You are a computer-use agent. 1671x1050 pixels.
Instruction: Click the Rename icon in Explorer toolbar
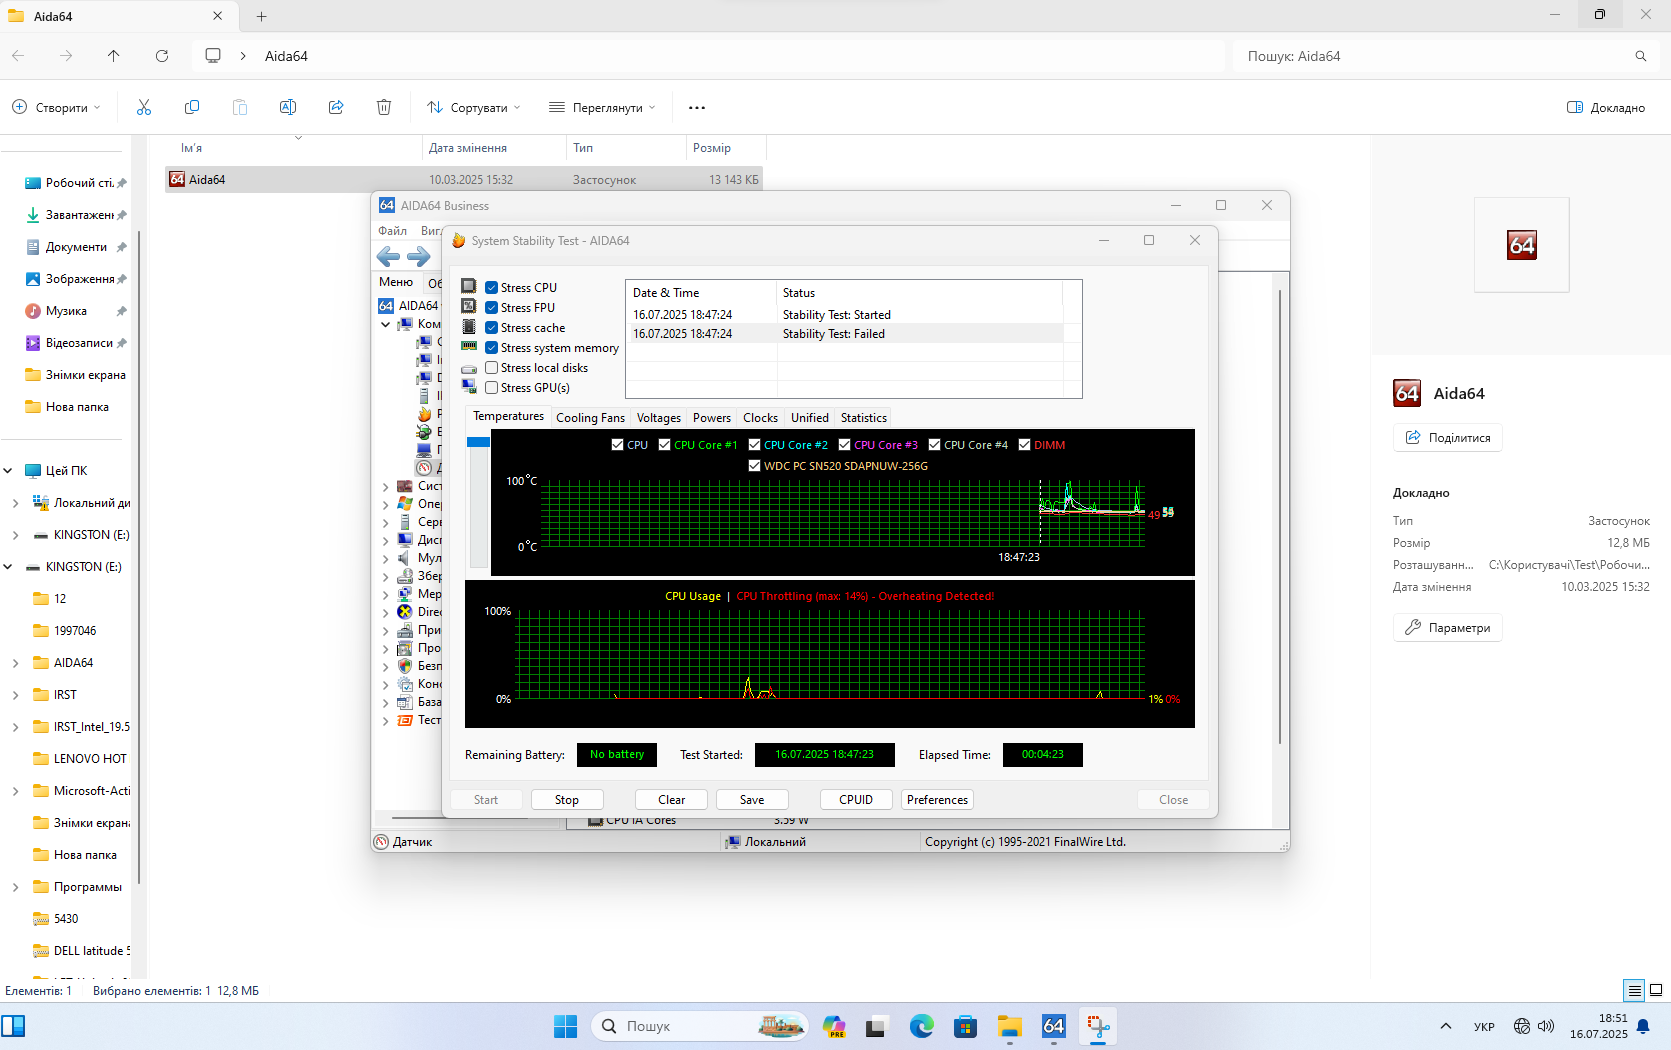pyautogui.click(x=288, y=107)
